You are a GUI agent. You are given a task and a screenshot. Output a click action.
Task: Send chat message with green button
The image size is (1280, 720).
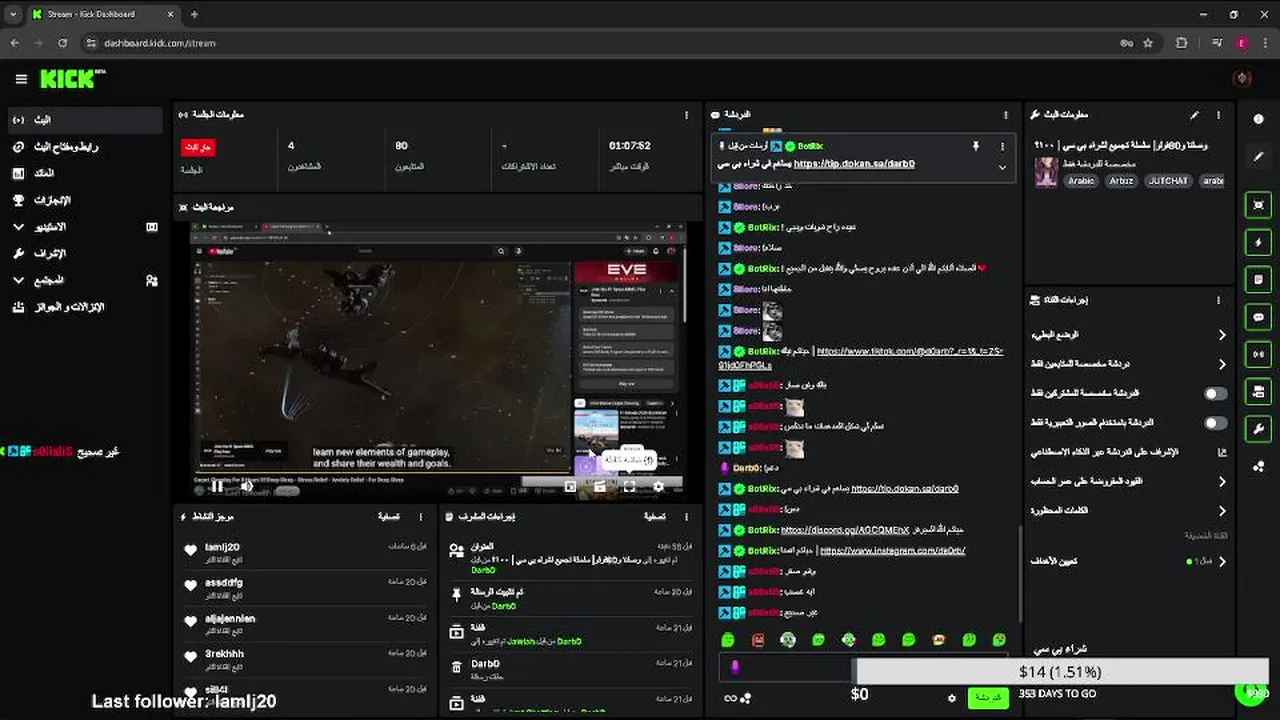988,697
